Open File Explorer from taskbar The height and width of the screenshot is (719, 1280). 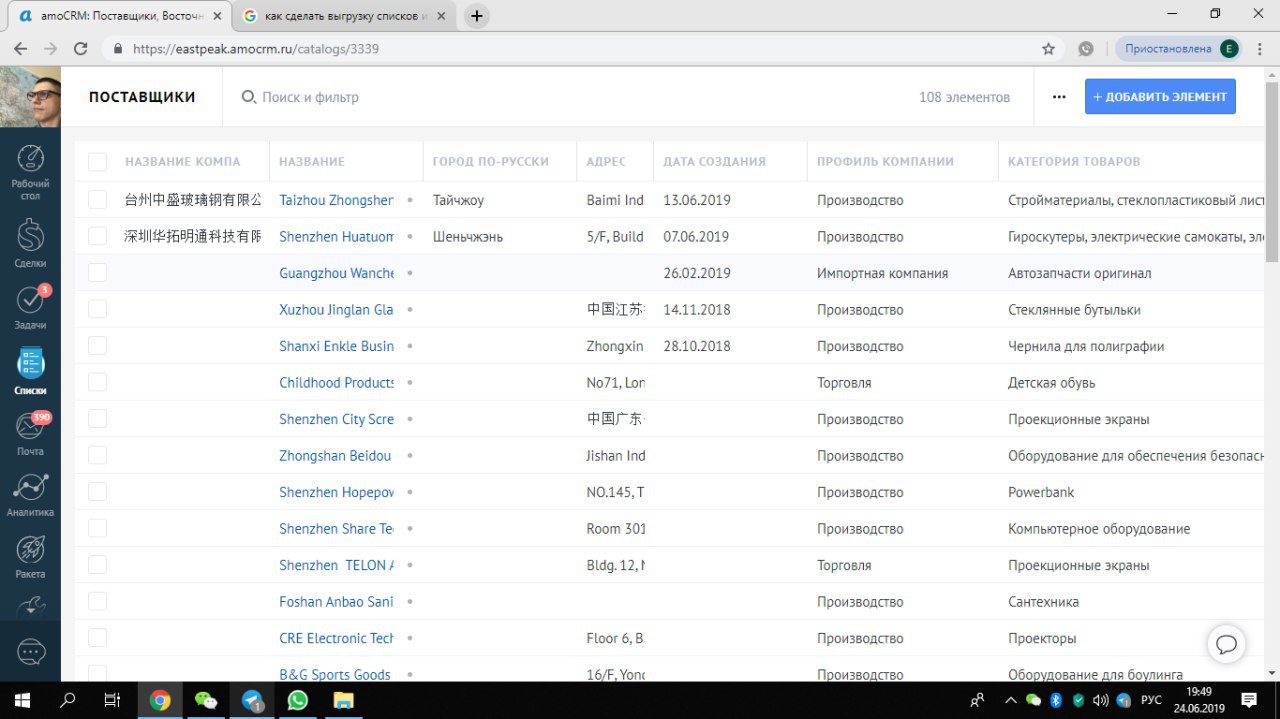tap(343, 700)
